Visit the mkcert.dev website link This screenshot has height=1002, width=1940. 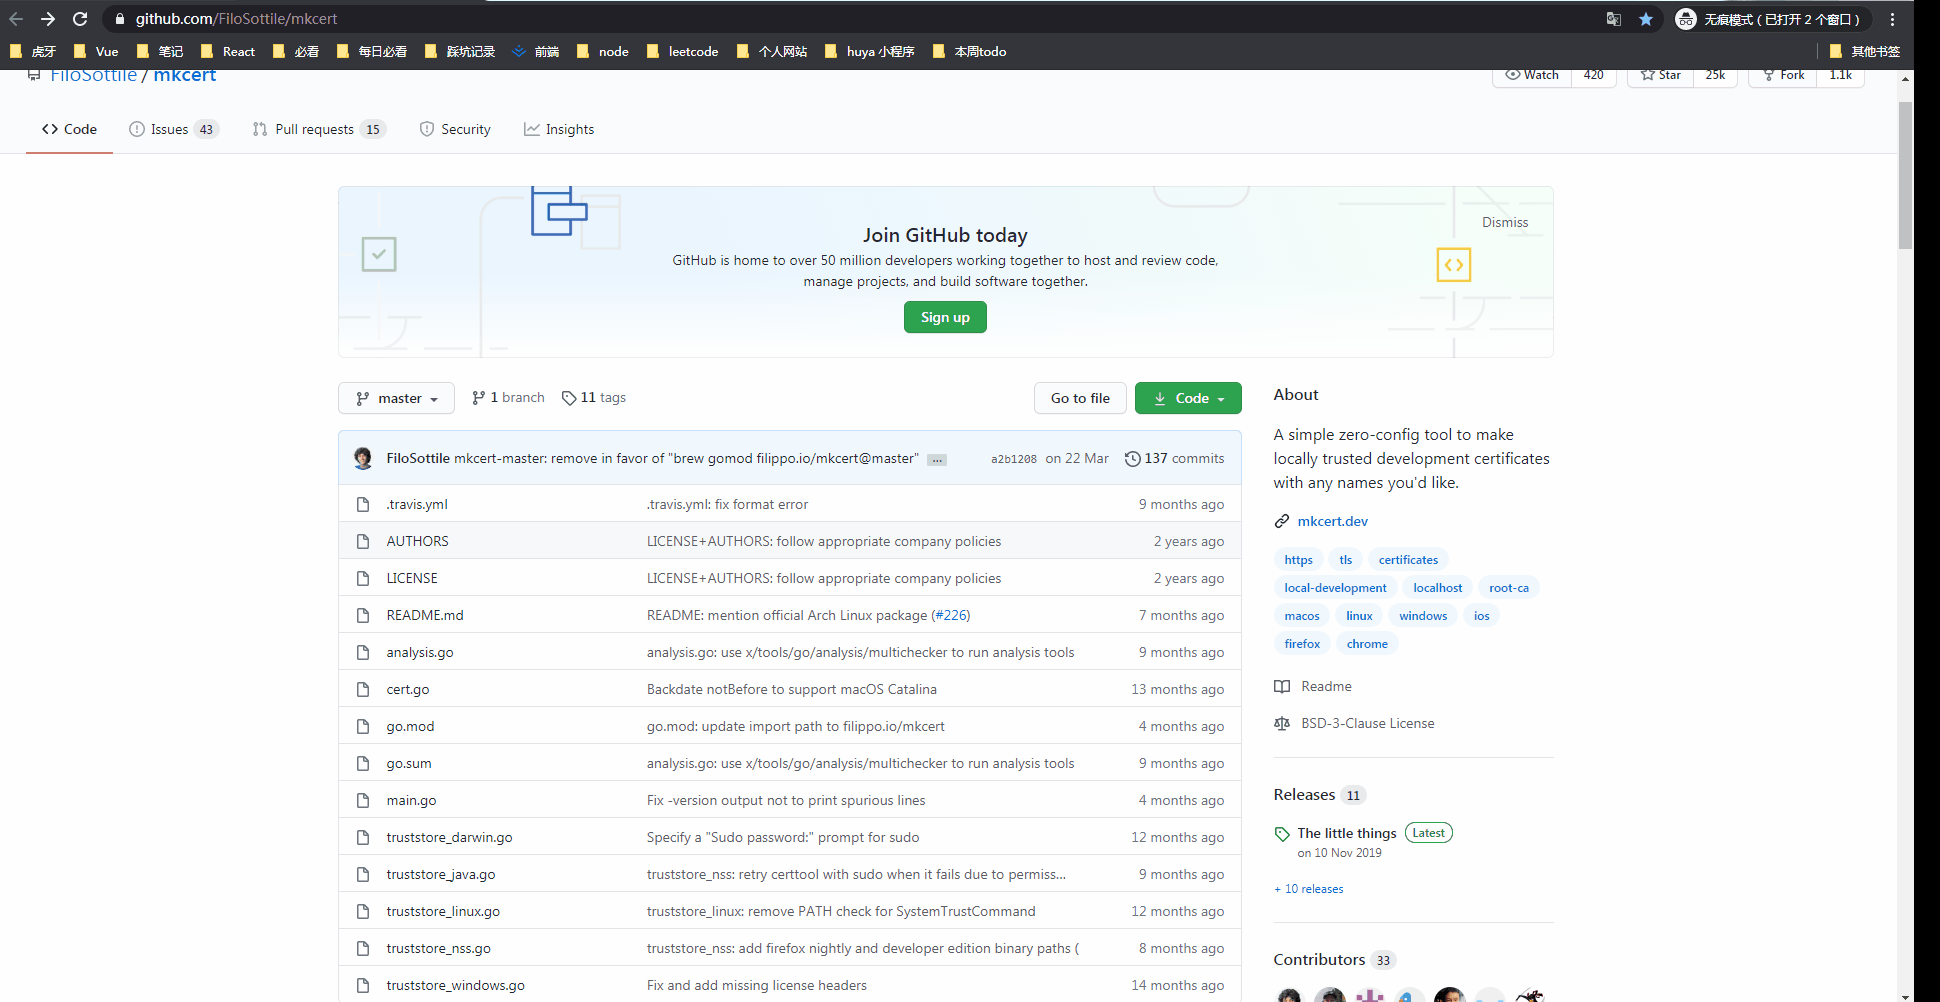coord(1333,520)
